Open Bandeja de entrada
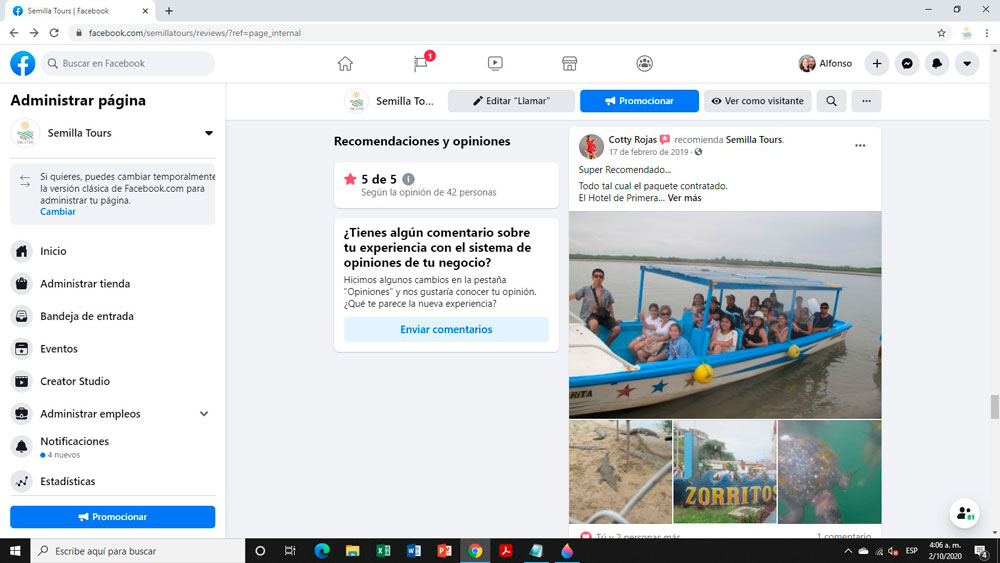 (113, 316)
